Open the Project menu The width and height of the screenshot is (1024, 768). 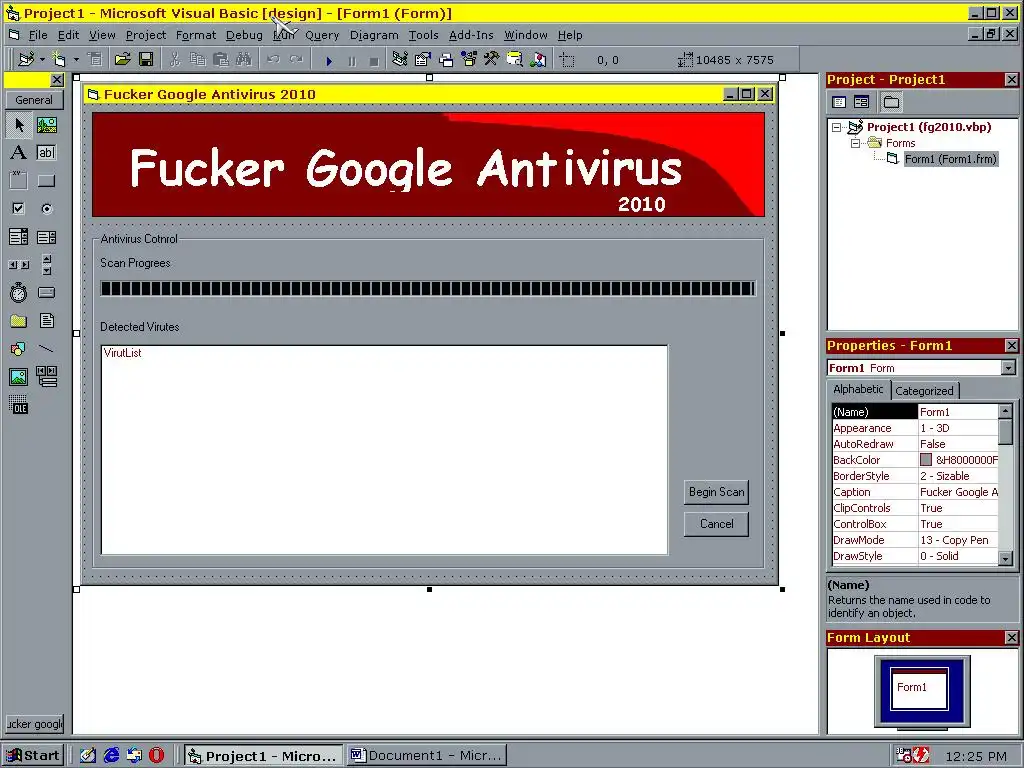tap(146, 35)
